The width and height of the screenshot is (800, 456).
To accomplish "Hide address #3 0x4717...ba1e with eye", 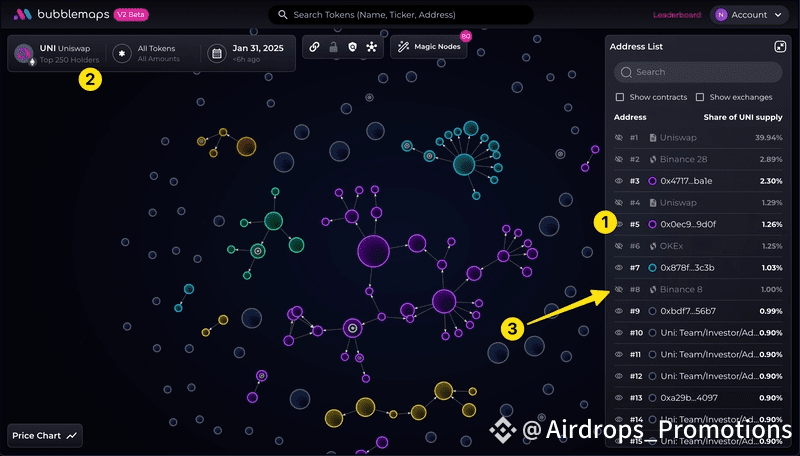I will tap(619, 181).
